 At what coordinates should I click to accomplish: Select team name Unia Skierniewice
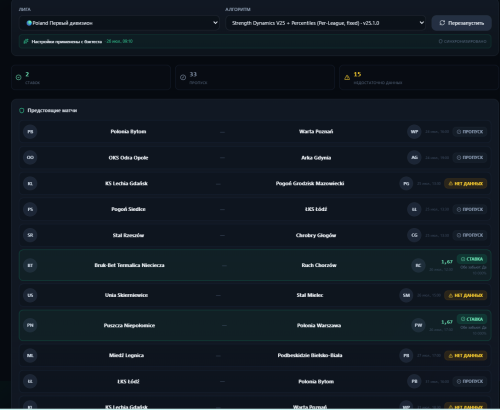[126, 295]
